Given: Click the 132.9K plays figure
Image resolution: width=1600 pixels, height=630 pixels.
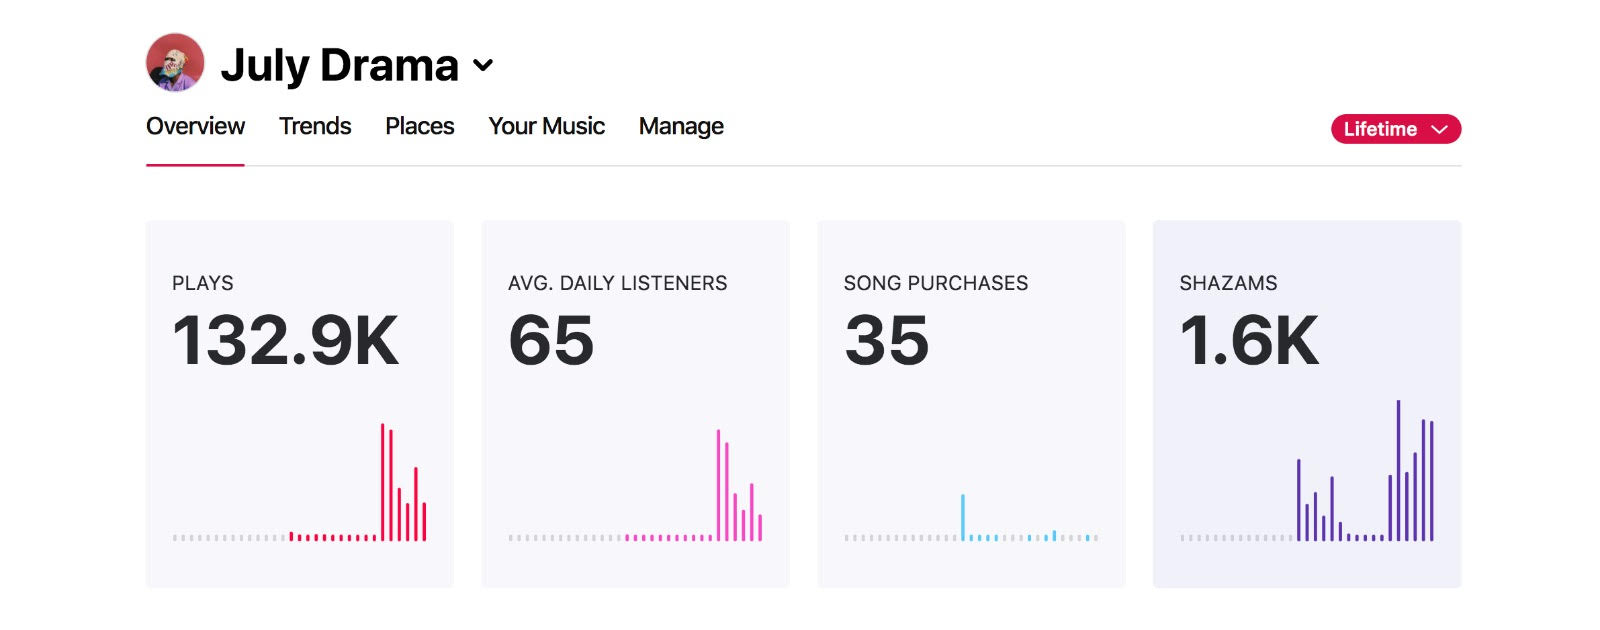Looking at the screenshot, I should click(x=286, y=340).
